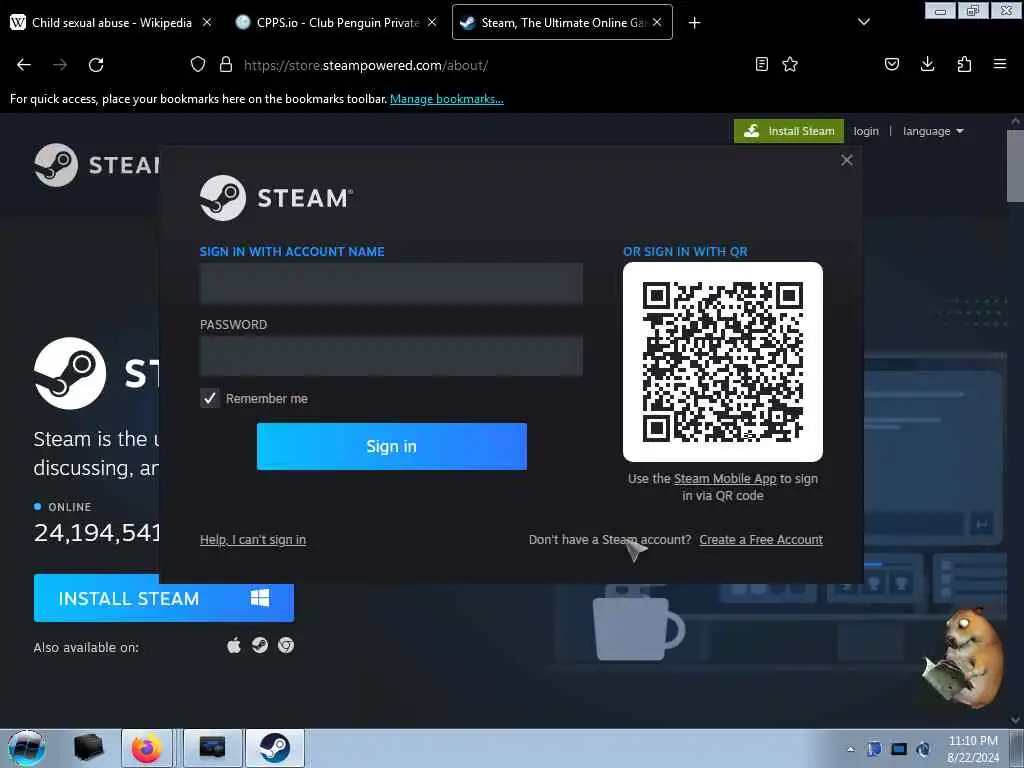Viewport: 1024px width, 768px height.
Task: Click the green Install Steam header button
Action: pyautogui.click(x=789, y=131)
